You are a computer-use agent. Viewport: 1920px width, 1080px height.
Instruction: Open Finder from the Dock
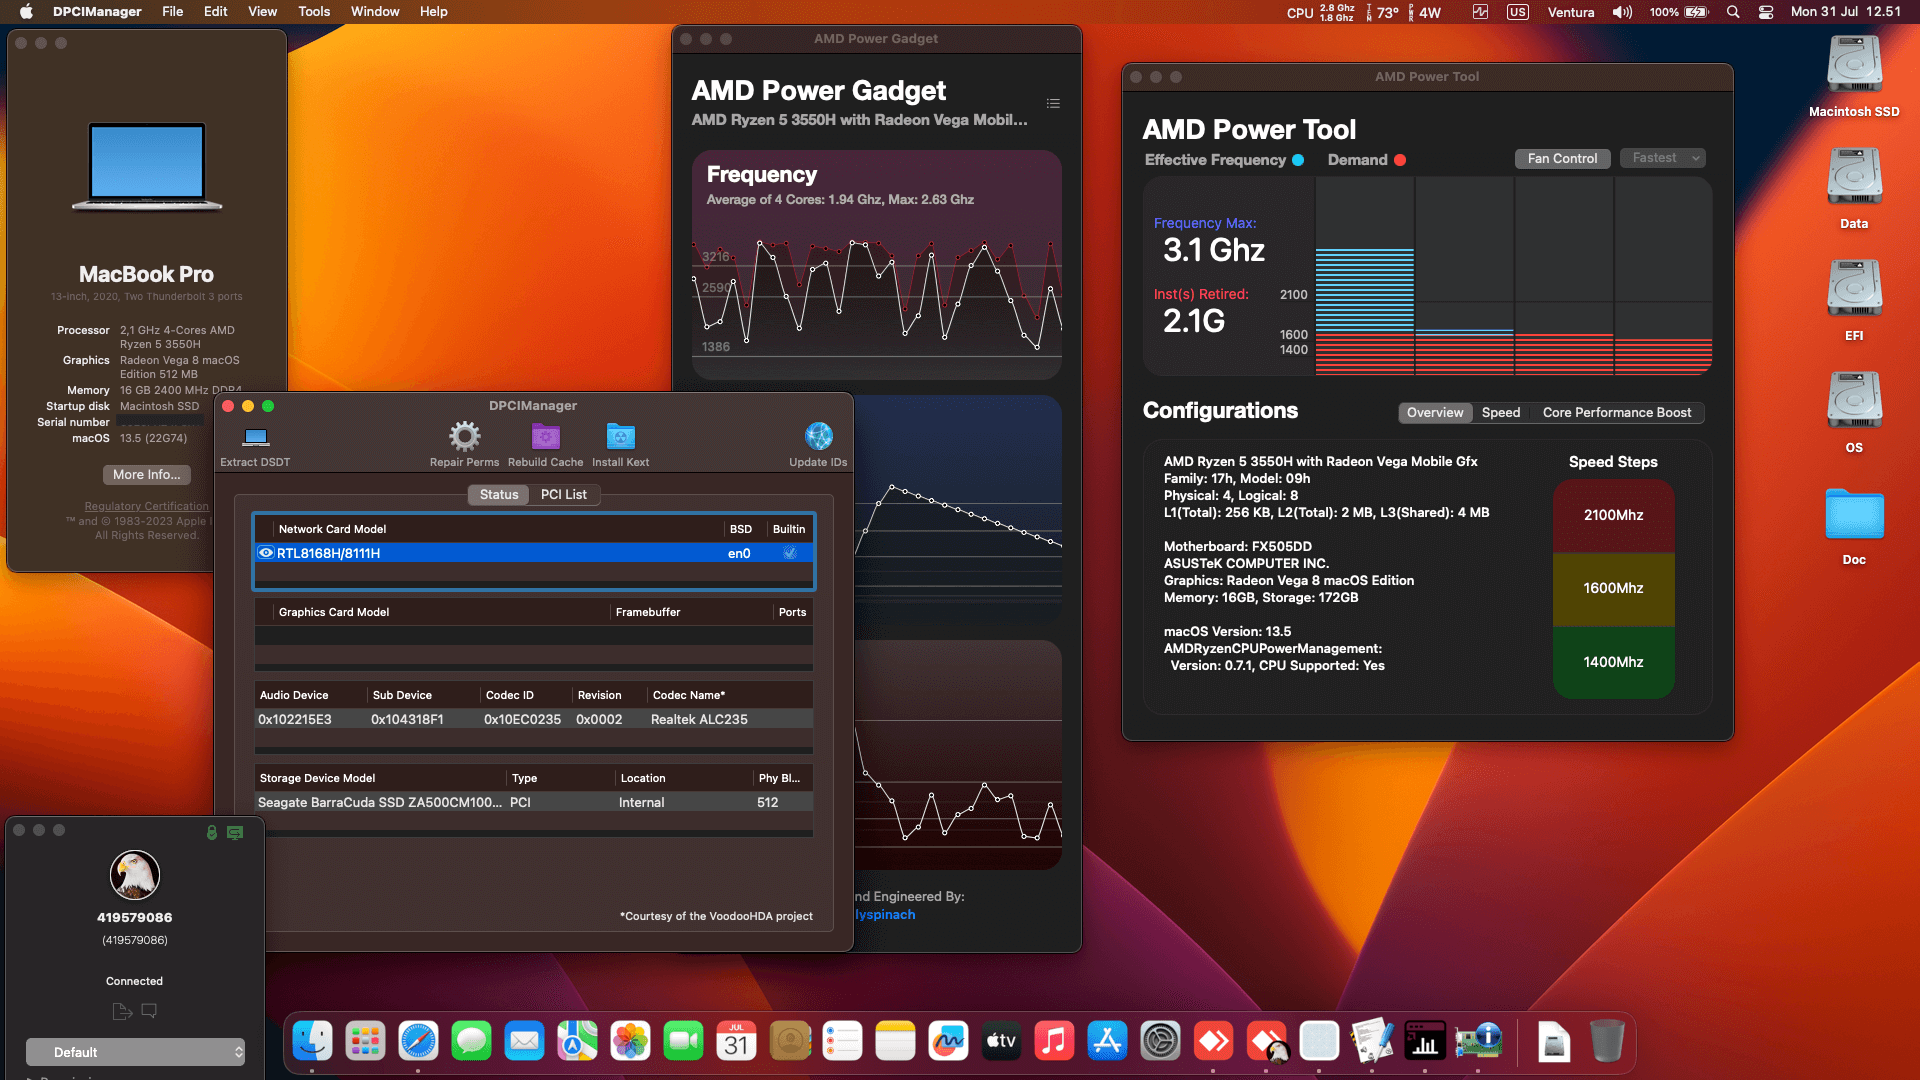[312, 1042]
